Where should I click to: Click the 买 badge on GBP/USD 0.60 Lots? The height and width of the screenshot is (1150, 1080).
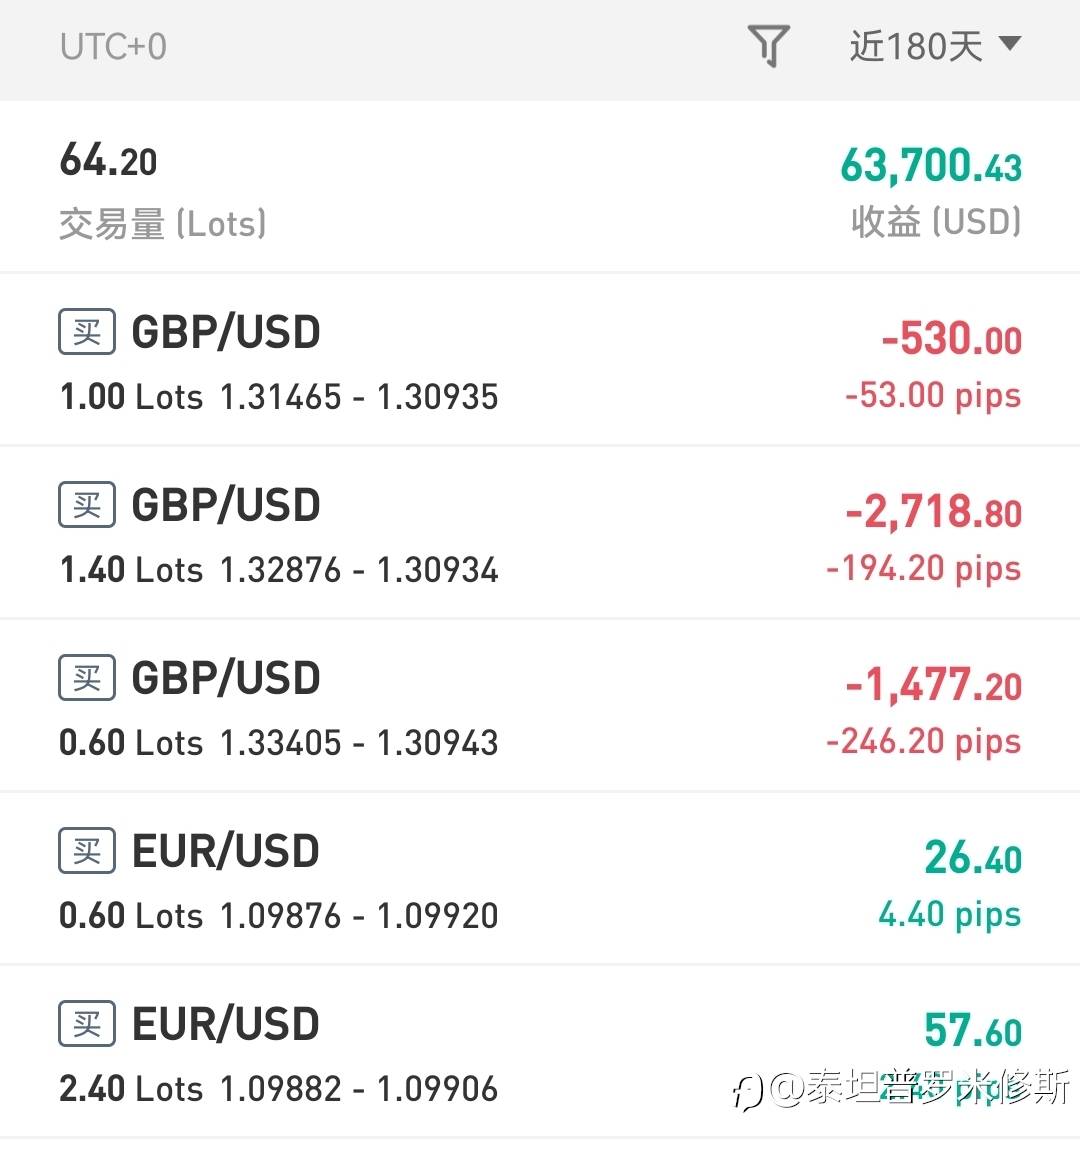click(87, 678)
